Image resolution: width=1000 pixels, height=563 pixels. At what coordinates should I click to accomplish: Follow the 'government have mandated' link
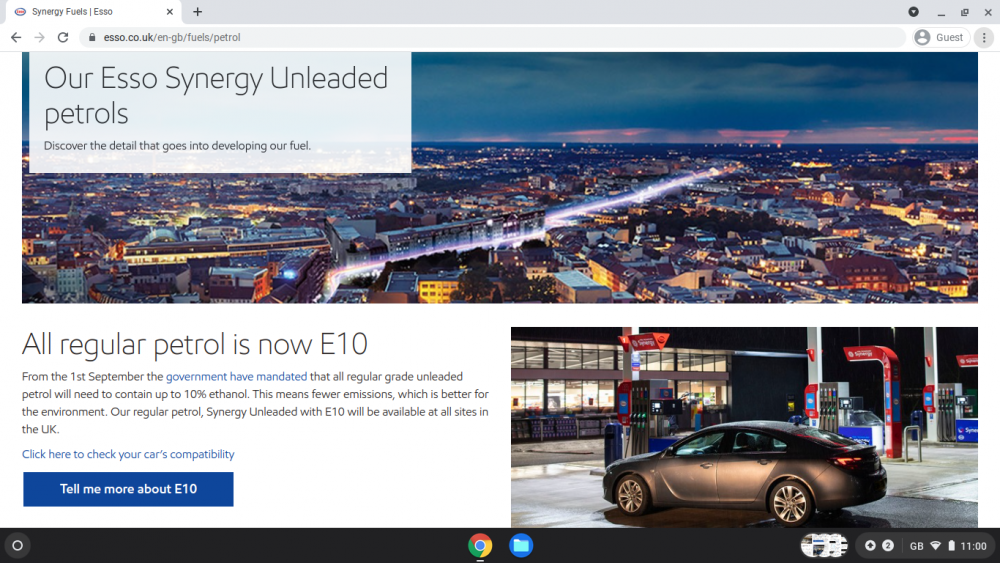236,377
